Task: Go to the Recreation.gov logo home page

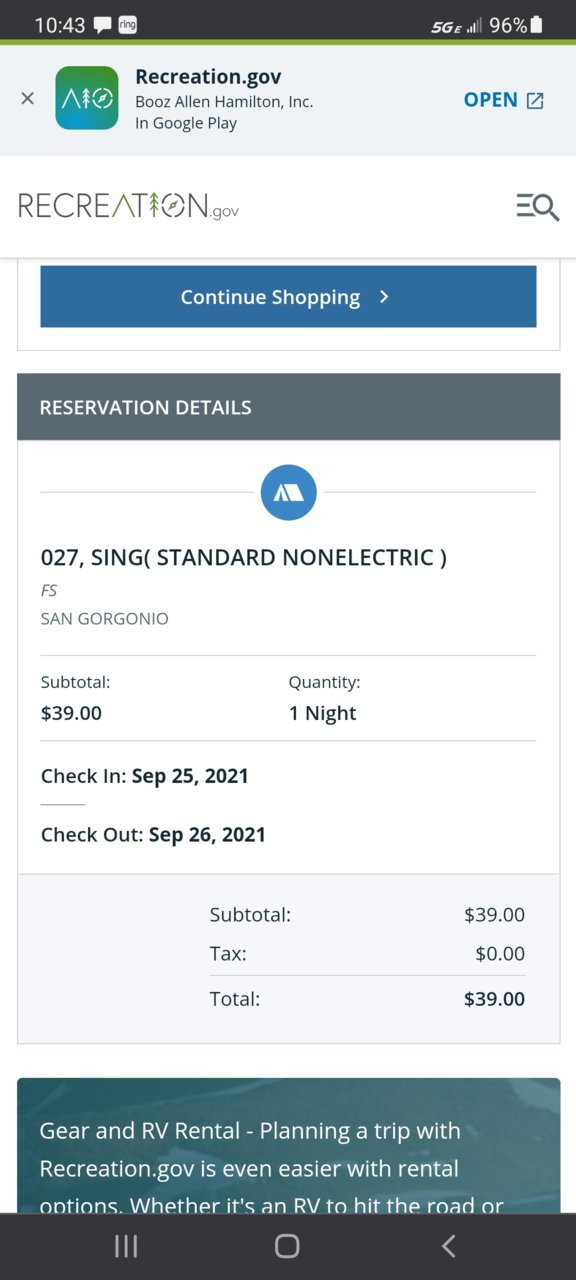Action: (x=128, y=206)
